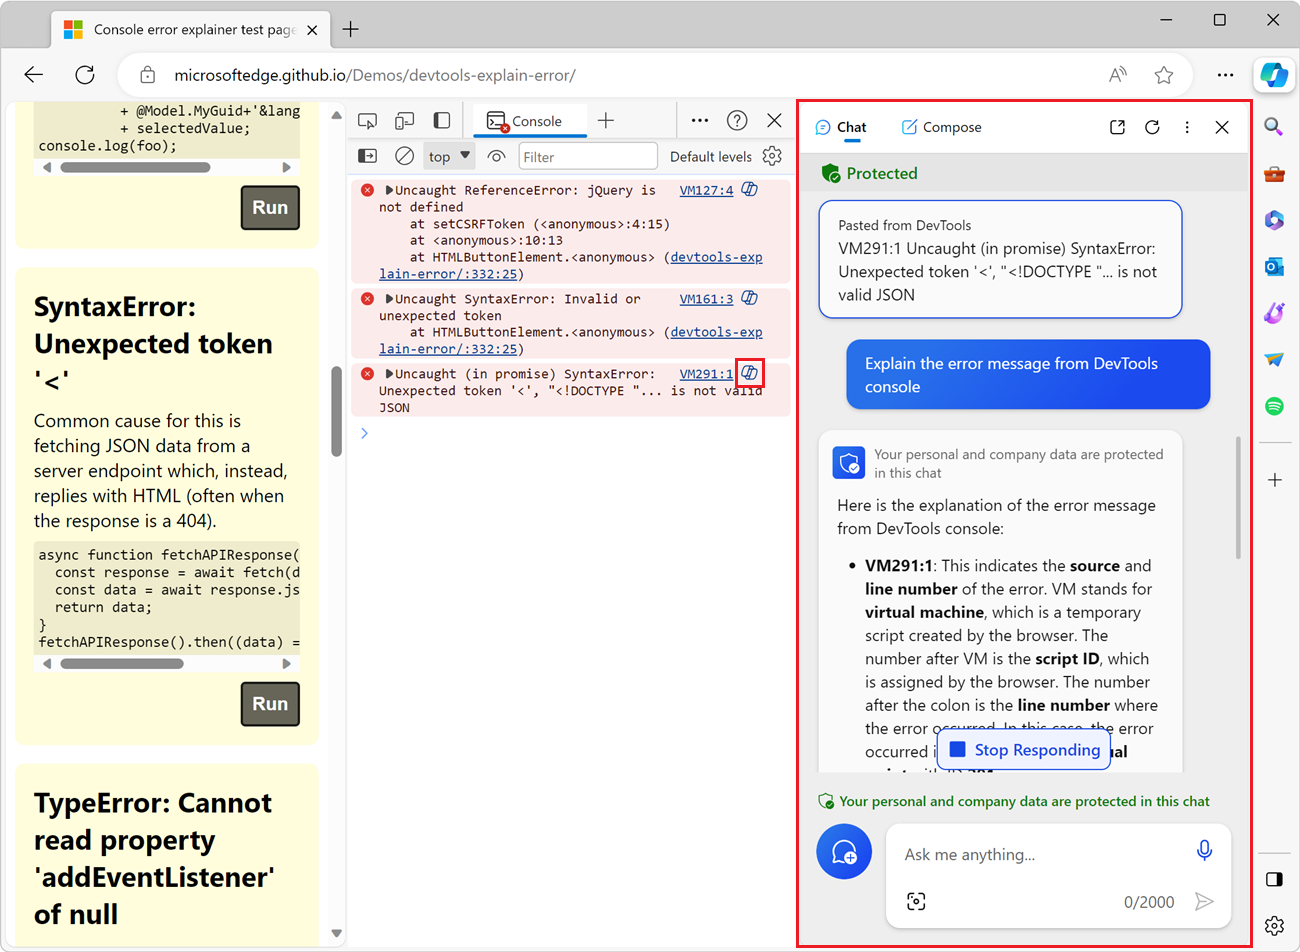Viewport: 1300px width, 952px height.
Task: Copy the SyntaxError with the Copilot explain icon
Action: tap(750, 373)
